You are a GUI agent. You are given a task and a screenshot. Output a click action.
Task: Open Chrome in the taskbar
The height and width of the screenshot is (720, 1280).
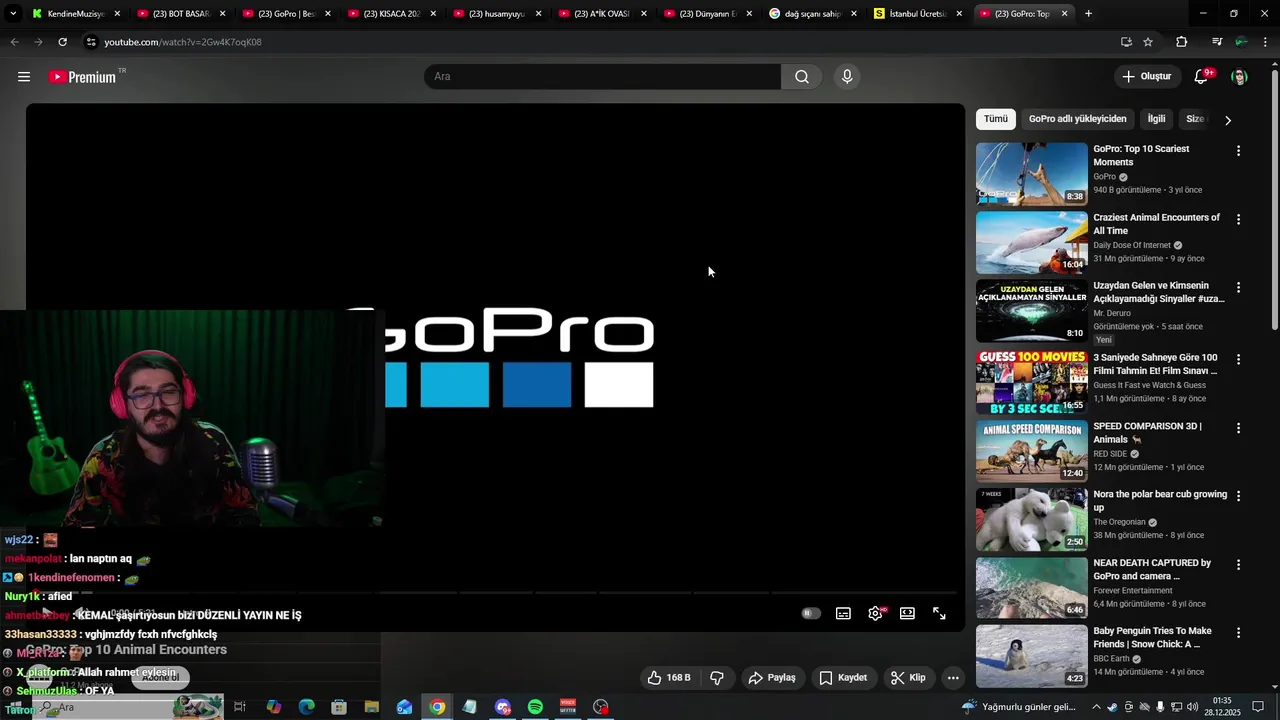tap(437, 707)
